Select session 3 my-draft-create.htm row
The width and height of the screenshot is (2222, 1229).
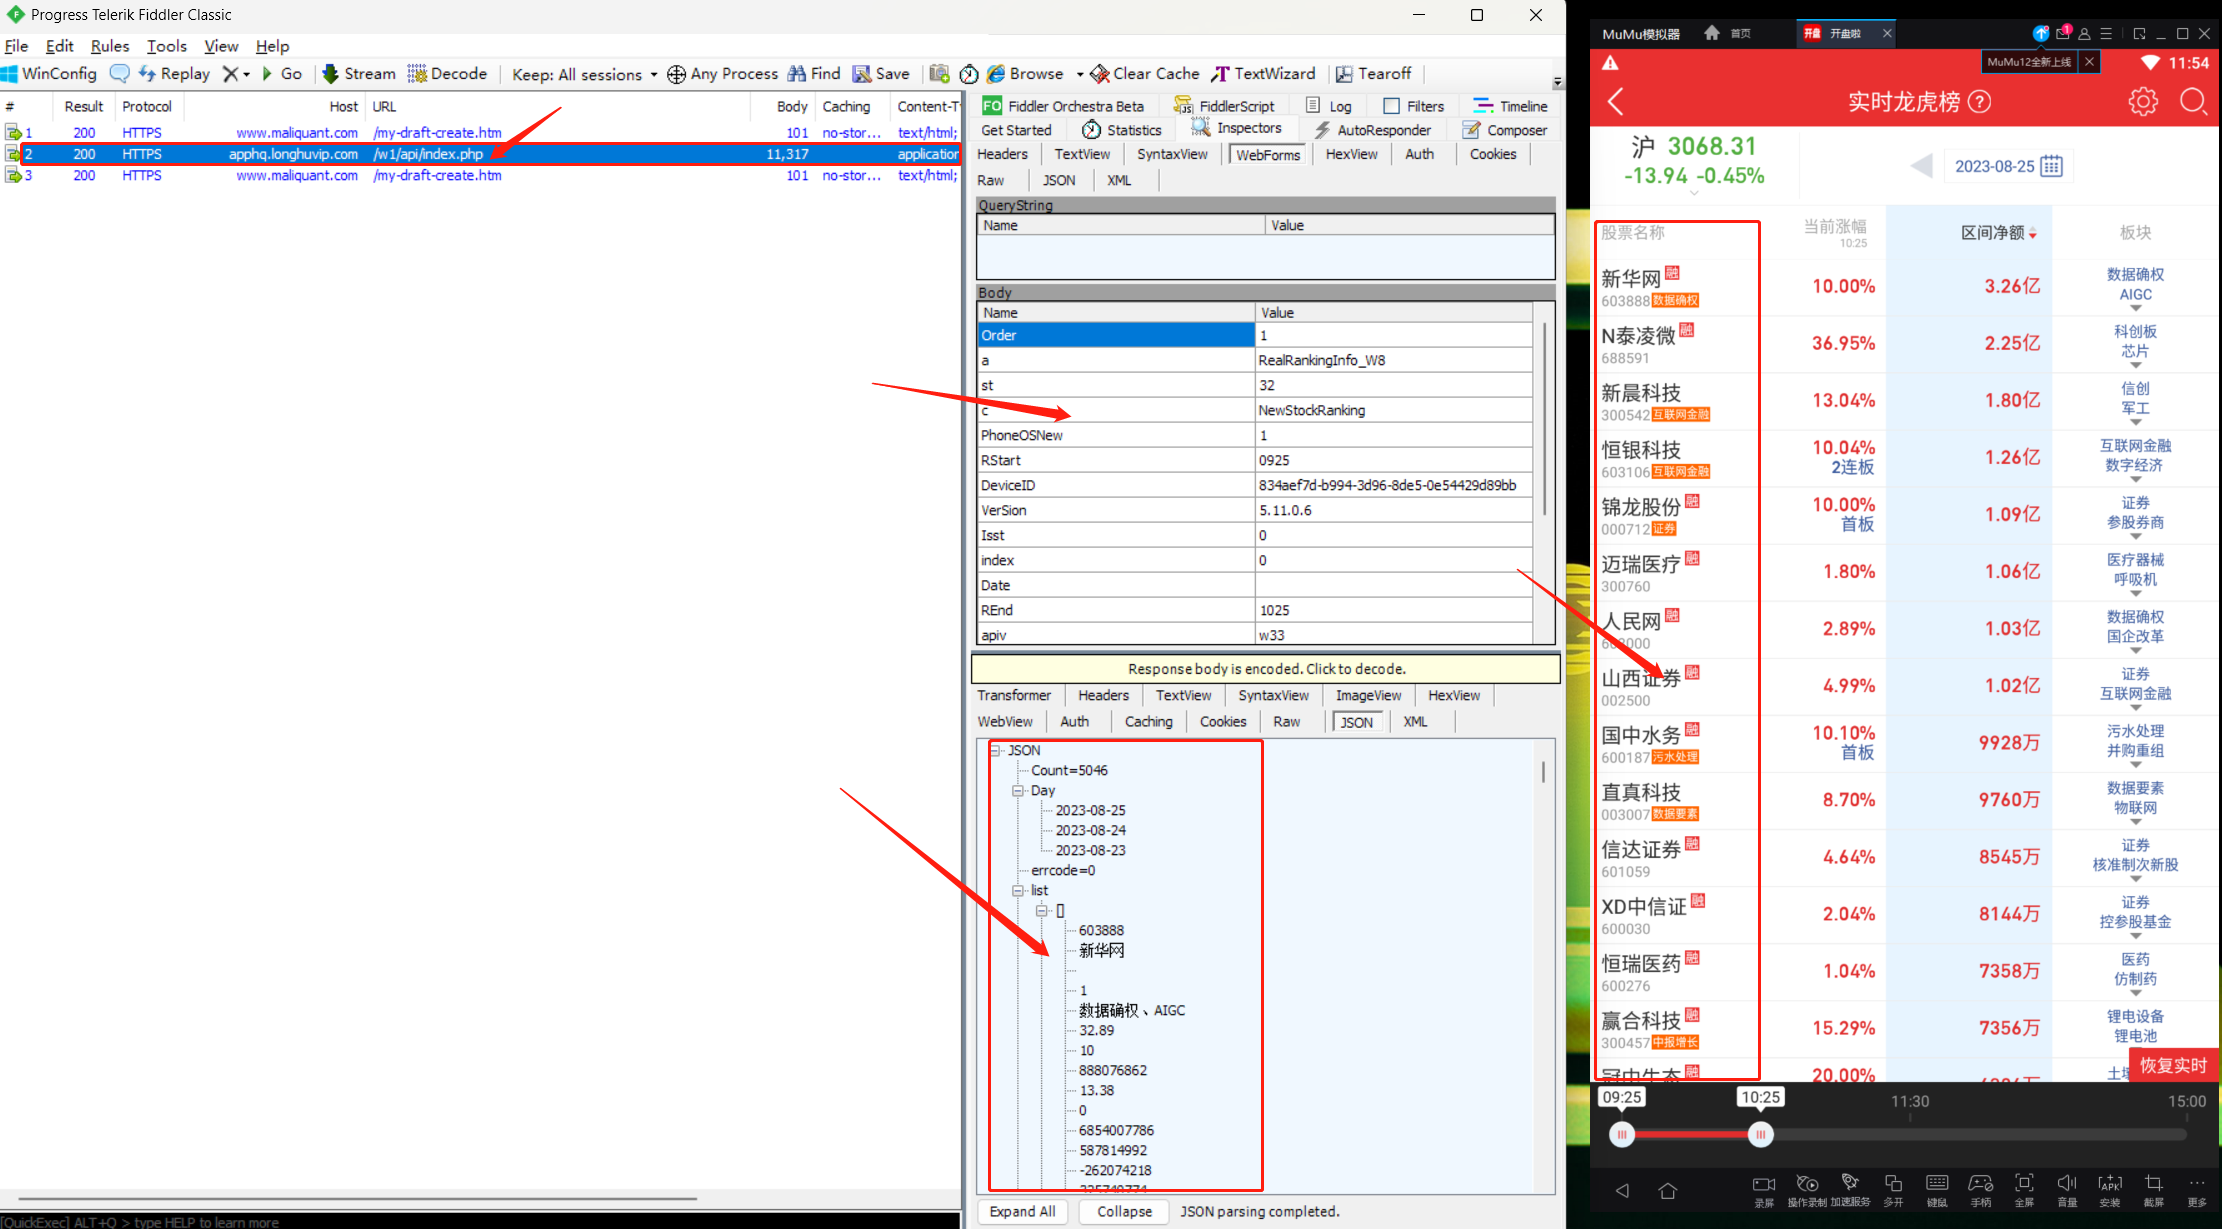pos(480,175)
